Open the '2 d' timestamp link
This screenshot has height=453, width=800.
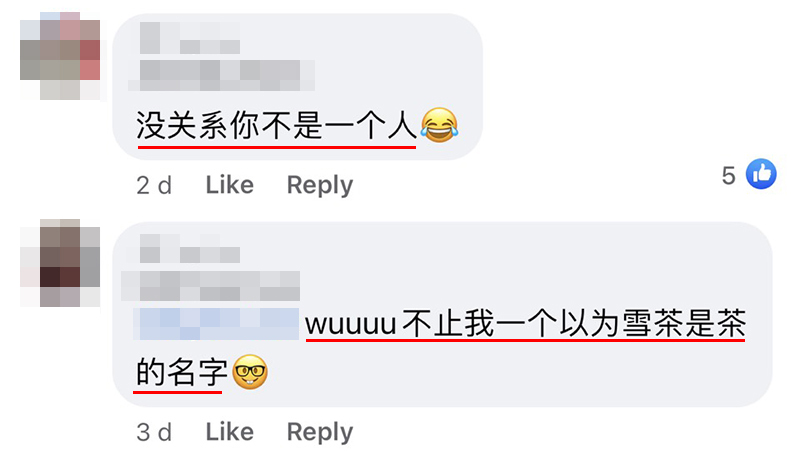154,185
